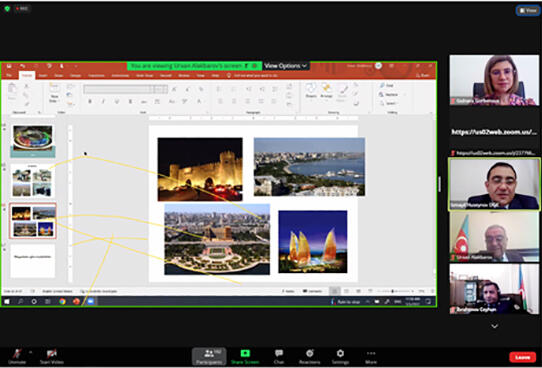Click the View button at top right
Image resolution: width=542 pixels, height=368 pixels.
coord(528,10)
